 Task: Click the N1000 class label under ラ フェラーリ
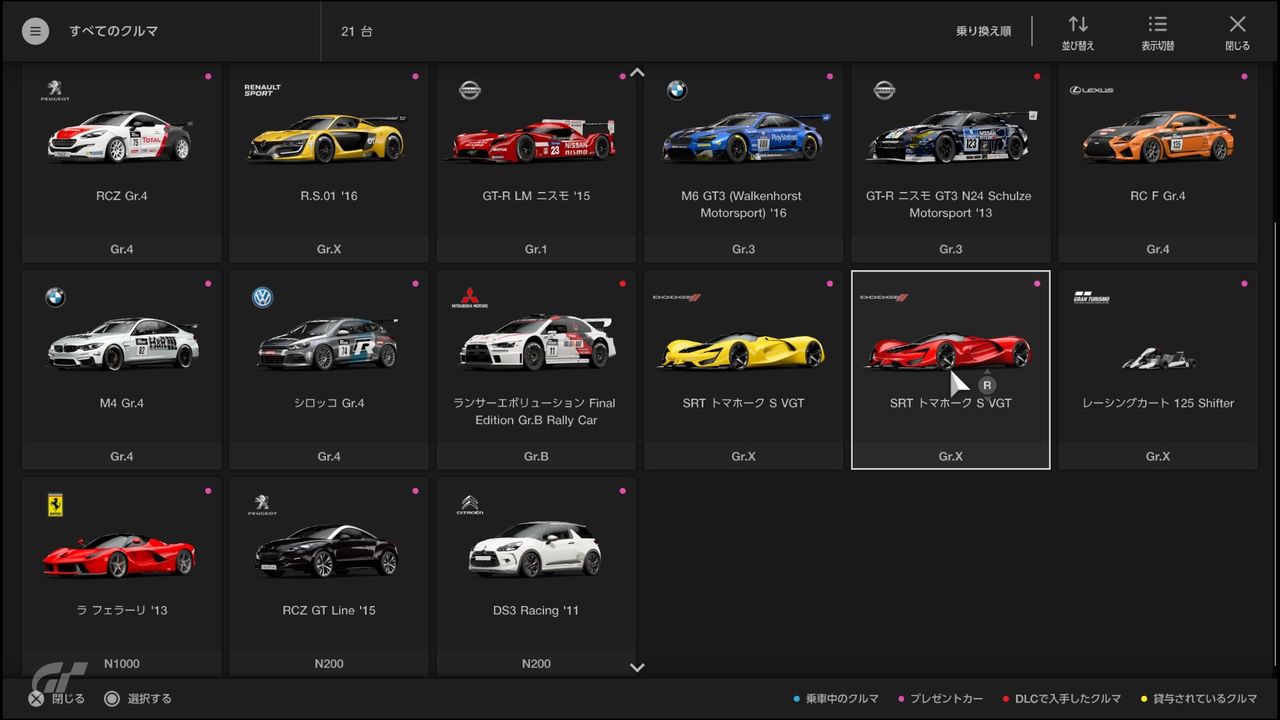click(121, 664)
